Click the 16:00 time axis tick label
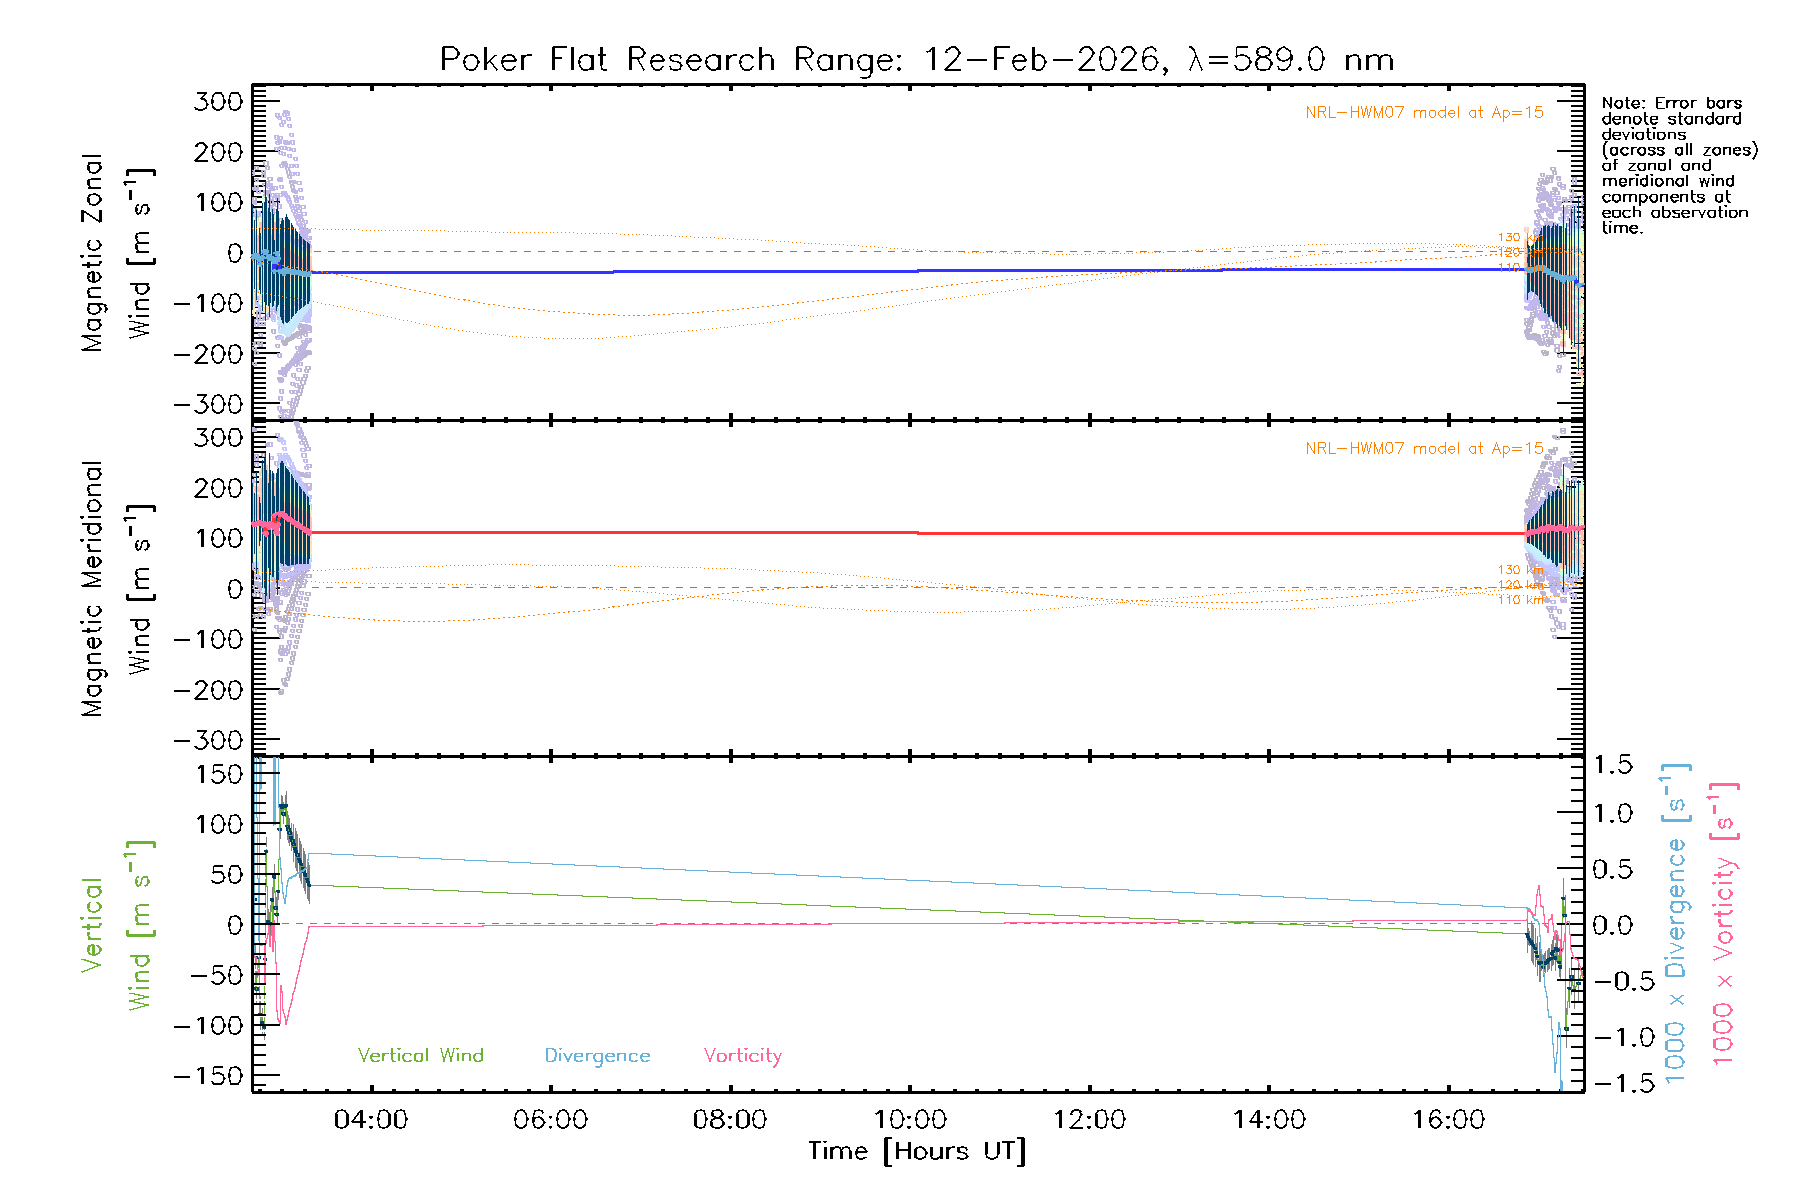The width and height of the screenshot is (1800, 1200). pos(1448,1120)
